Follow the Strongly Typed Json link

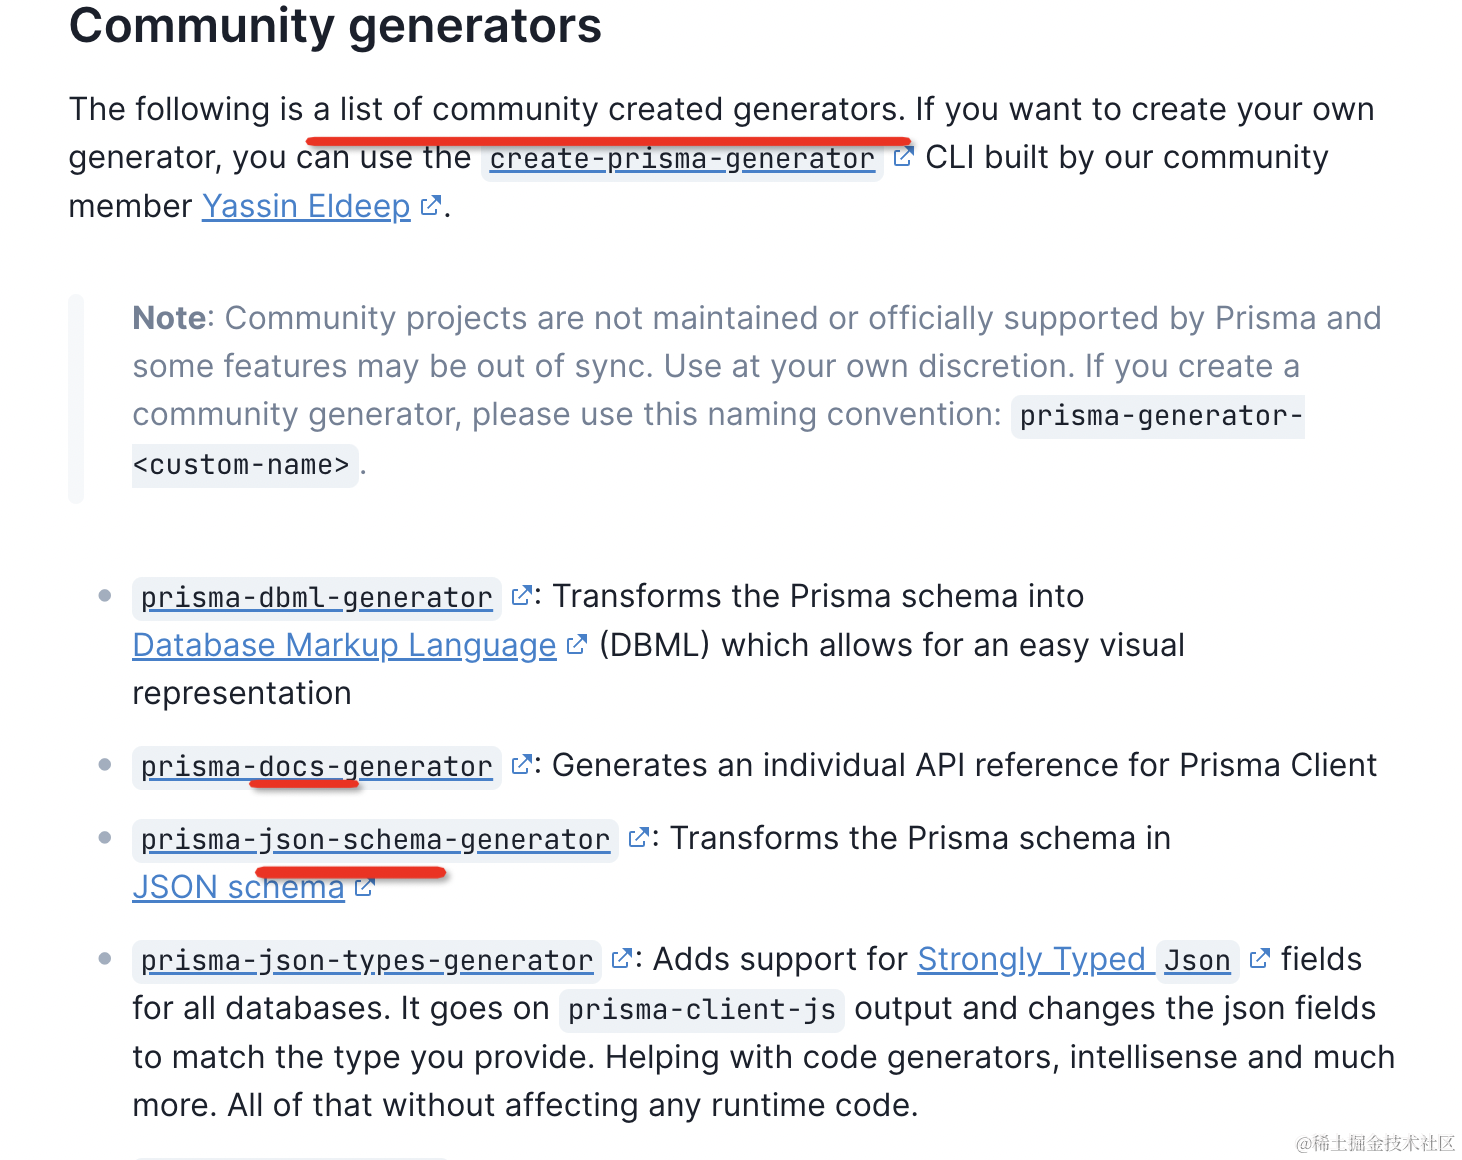tap(1074, 960)
